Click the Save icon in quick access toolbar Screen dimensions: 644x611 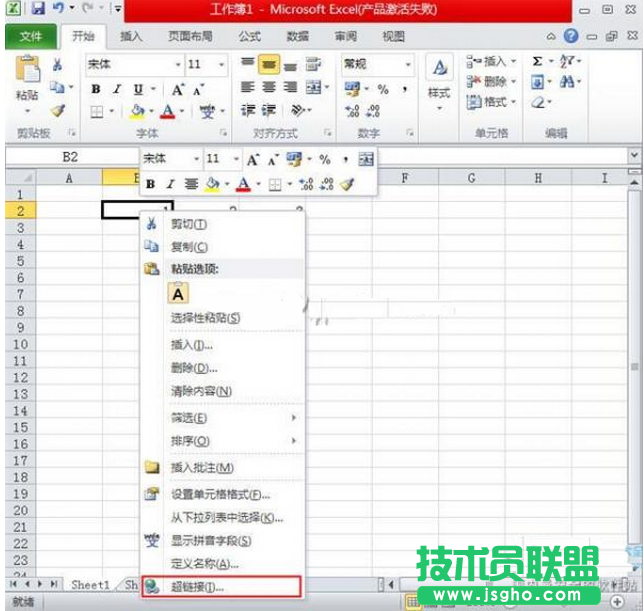[x=38, y=8]
